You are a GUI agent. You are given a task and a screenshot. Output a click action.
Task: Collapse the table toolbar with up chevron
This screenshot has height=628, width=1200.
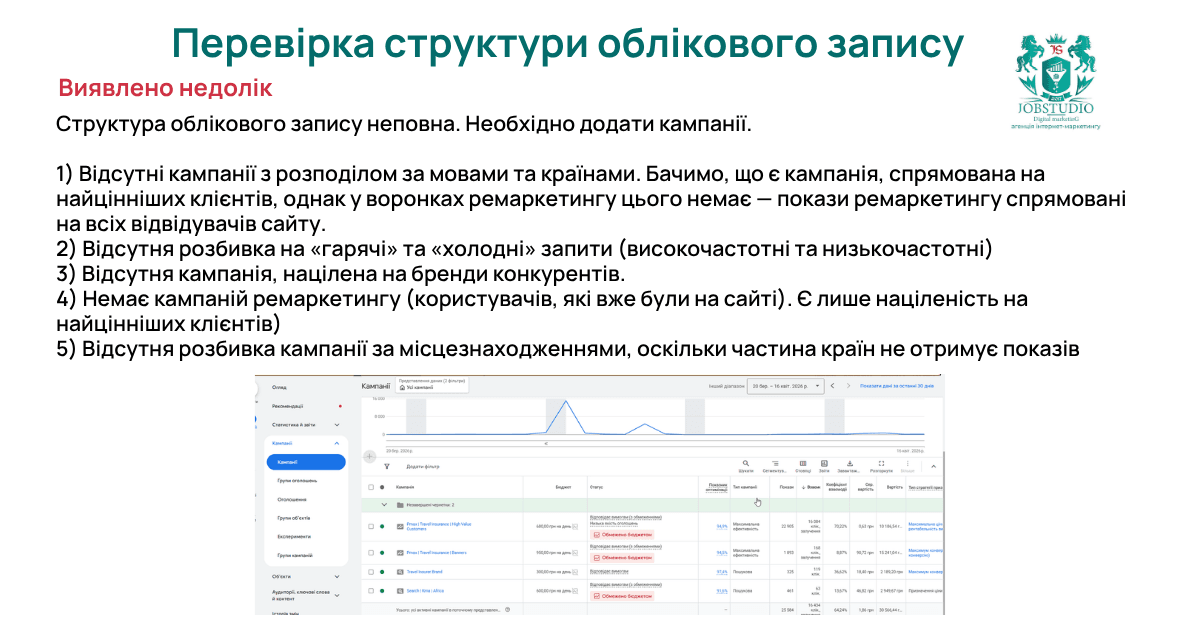coord(934,466)
